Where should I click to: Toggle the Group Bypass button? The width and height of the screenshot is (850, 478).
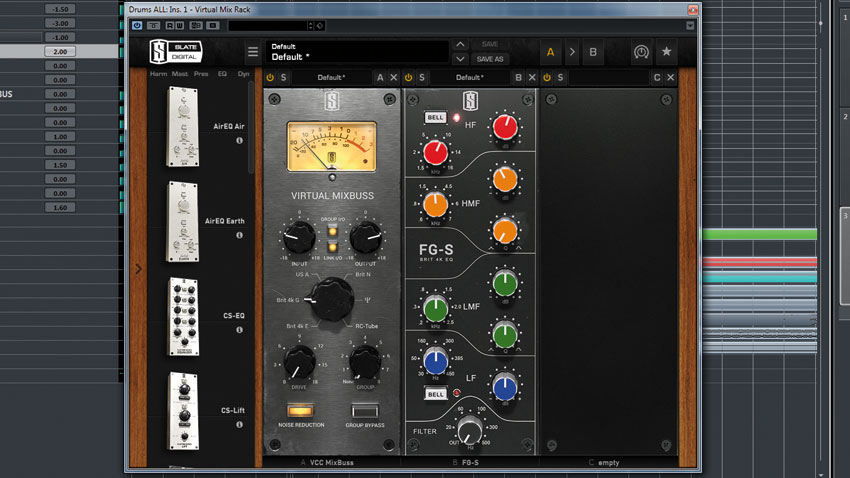point(365,410)
